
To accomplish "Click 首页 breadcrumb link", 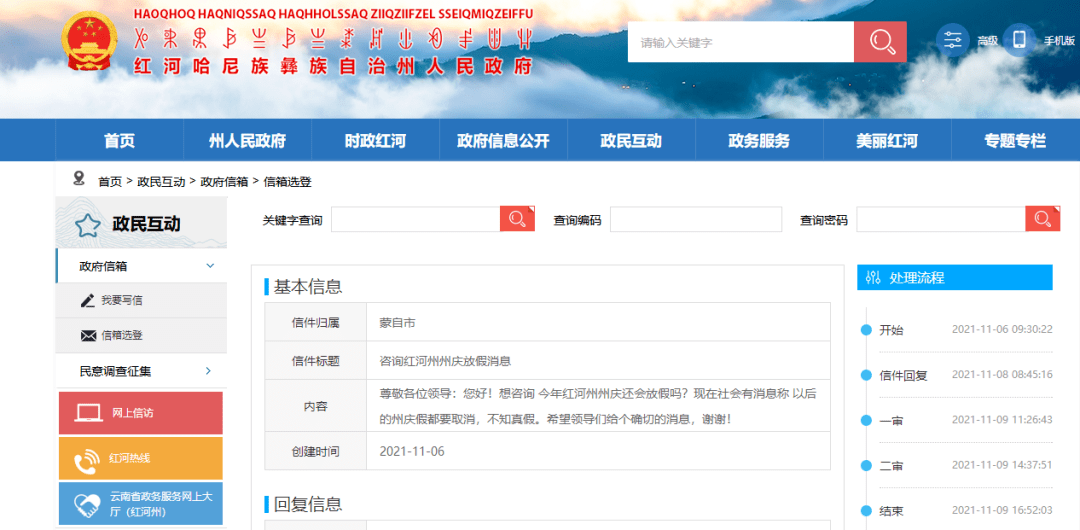I will coord(110,182).
